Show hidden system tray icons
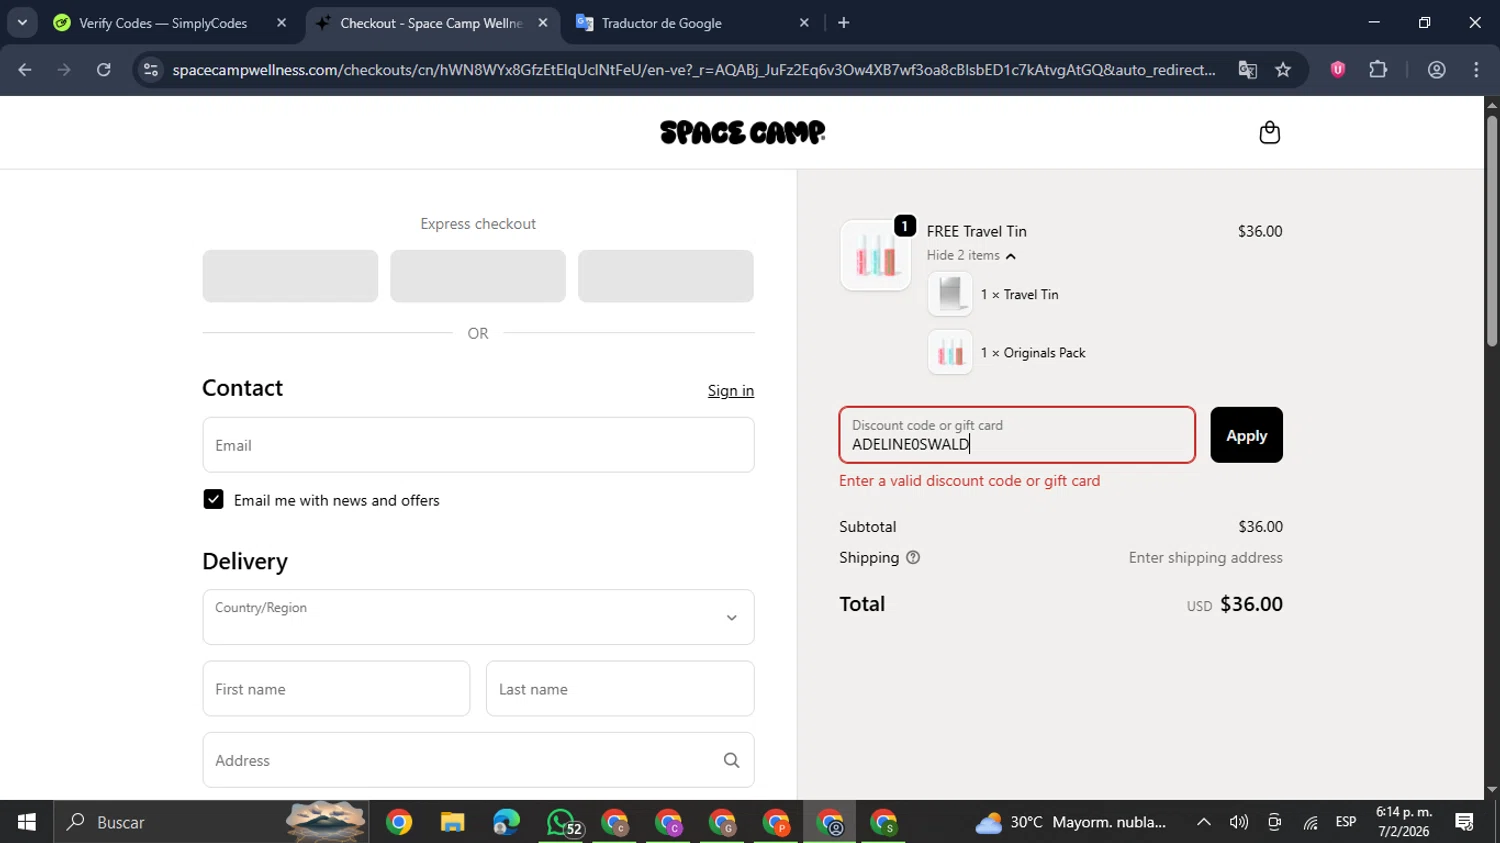The width and height of the screenshot is (1500, 843). [1203, 822]
